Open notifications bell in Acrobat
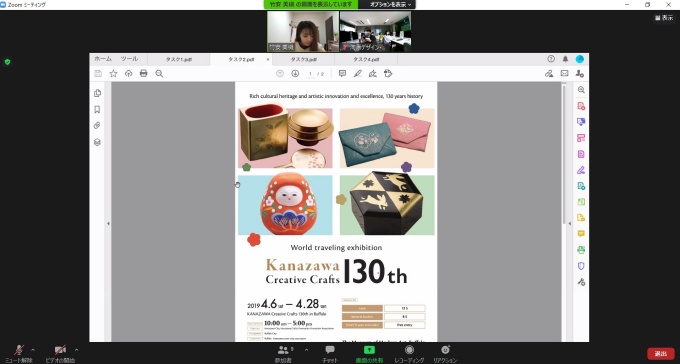The width and height of the screenshot is (680, 364). pyautogui.click(x=565, y=59)
